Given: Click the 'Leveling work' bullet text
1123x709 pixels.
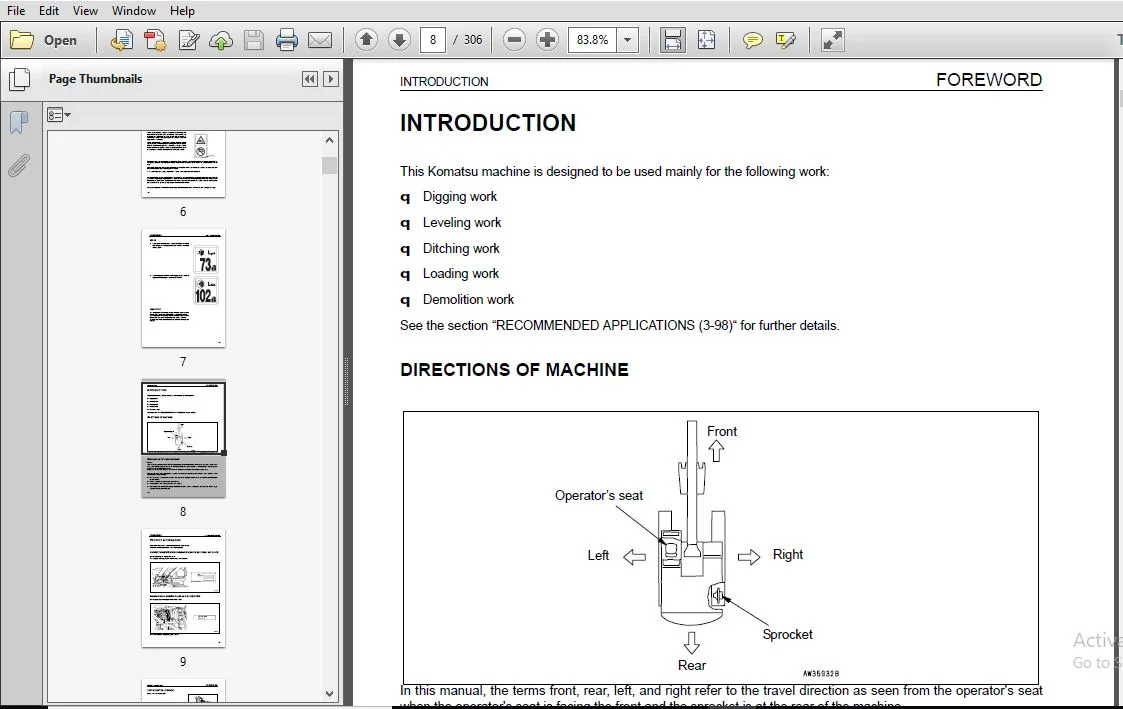Looking at the screenshot, I should (x=462, y=223).
